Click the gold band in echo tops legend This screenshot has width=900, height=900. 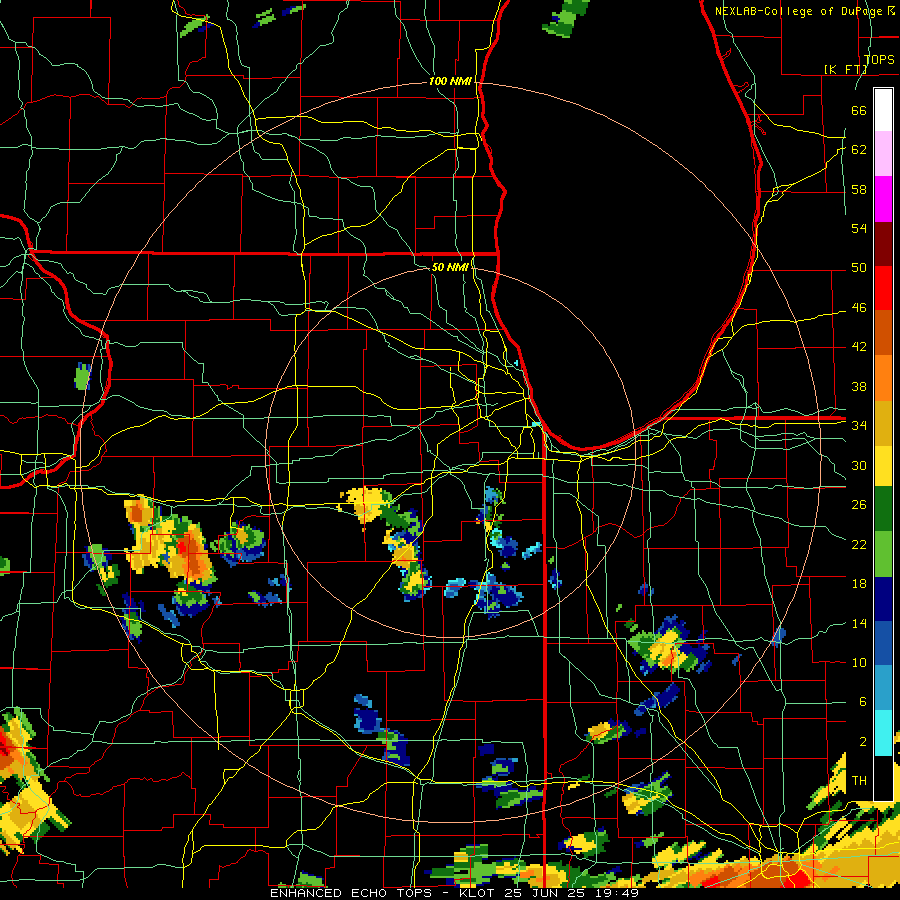(883, 423)
